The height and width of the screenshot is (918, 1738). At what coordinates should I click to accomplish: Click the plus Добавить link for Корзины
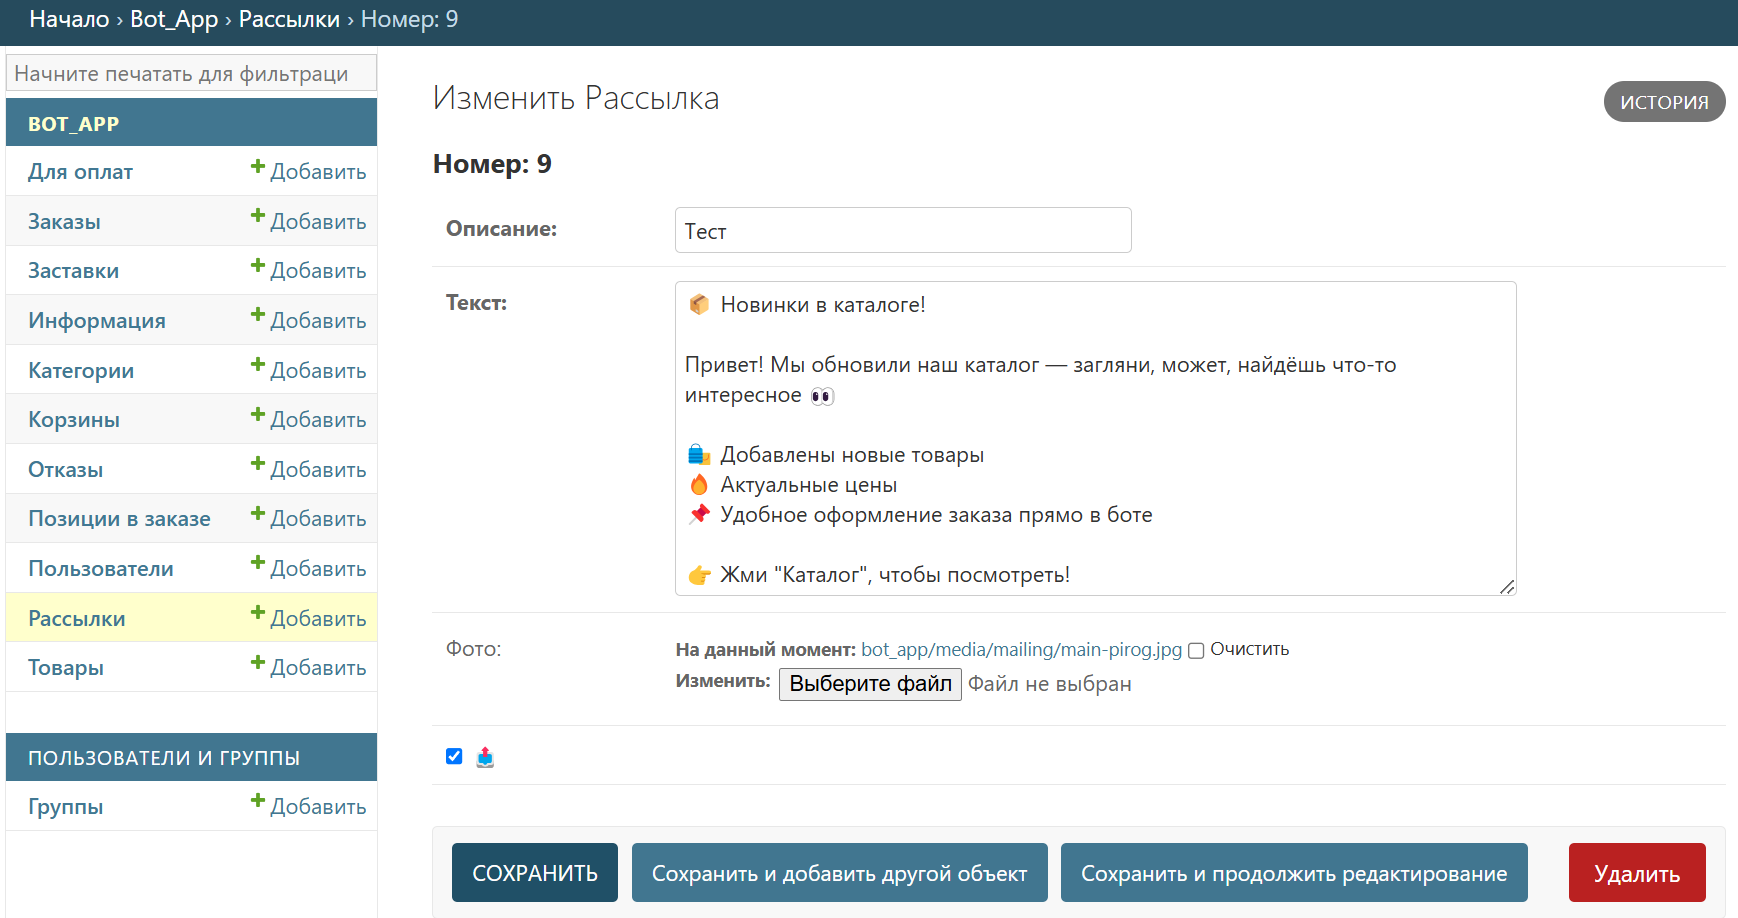pyautogui.click(x=308, y=419)
